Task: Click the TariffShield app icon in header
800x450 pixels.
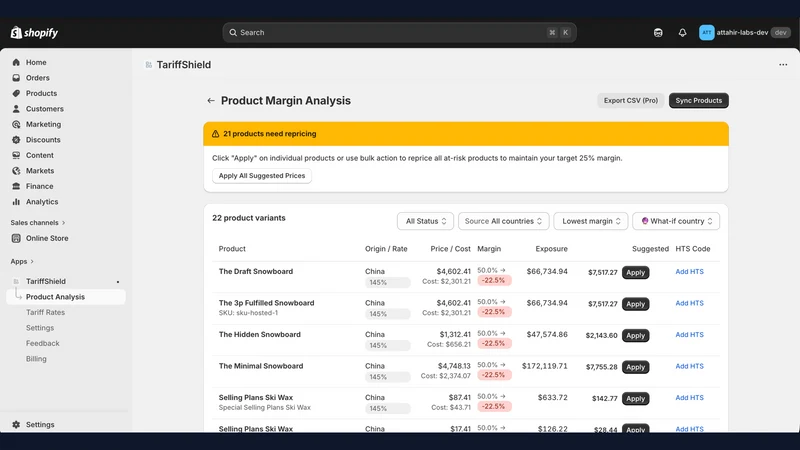Action: [148, 65]
